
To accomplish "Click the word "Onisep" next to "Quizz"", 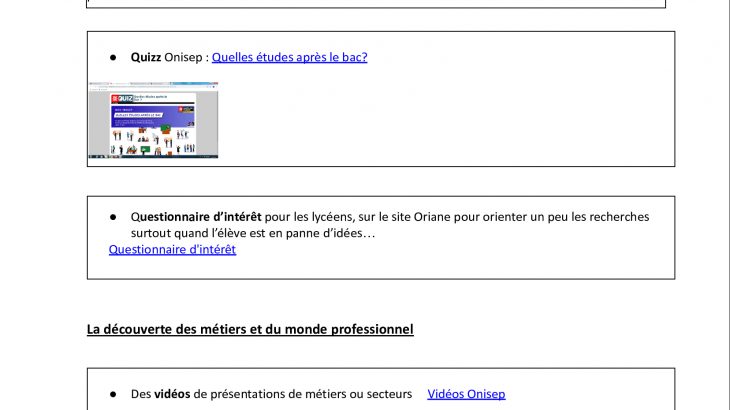I will click(x=185, y=57).
